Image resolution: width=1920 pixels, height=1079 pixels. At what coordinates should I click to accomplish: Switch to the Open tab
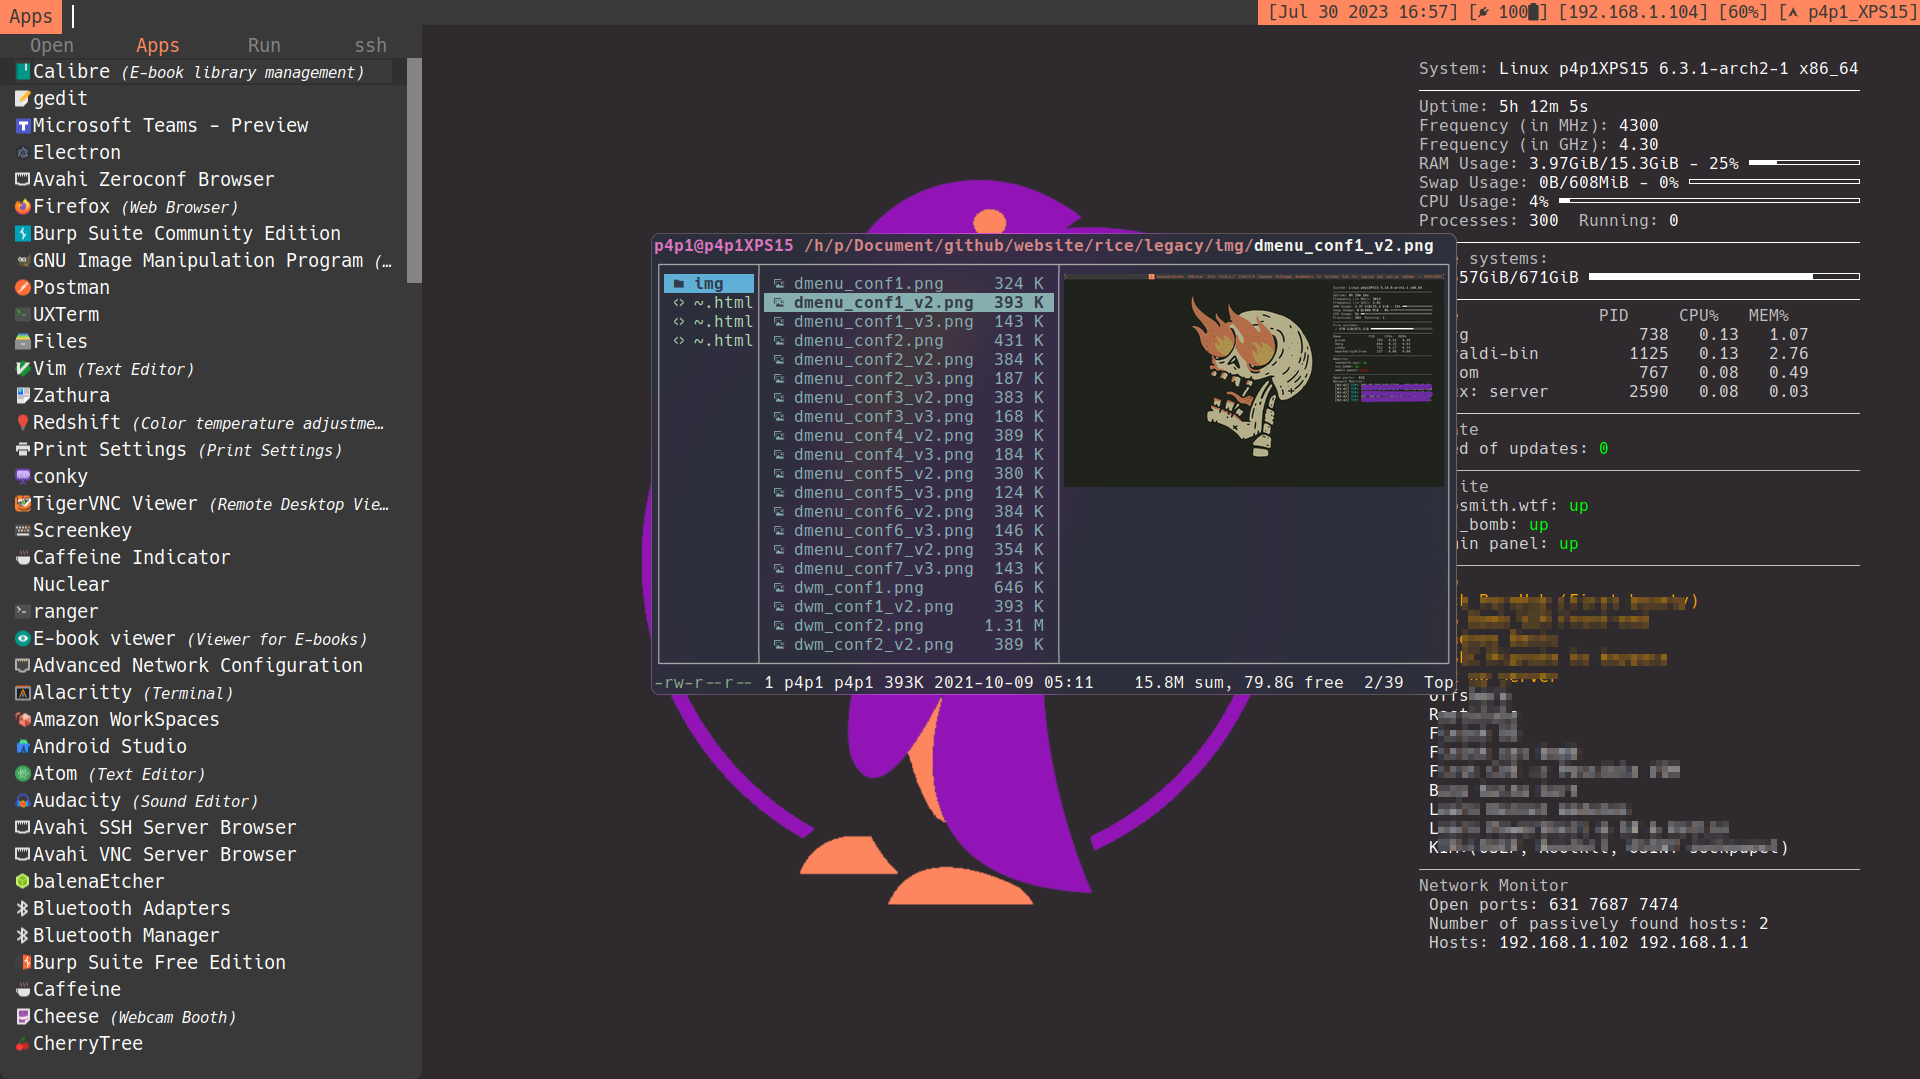[52, 45]
